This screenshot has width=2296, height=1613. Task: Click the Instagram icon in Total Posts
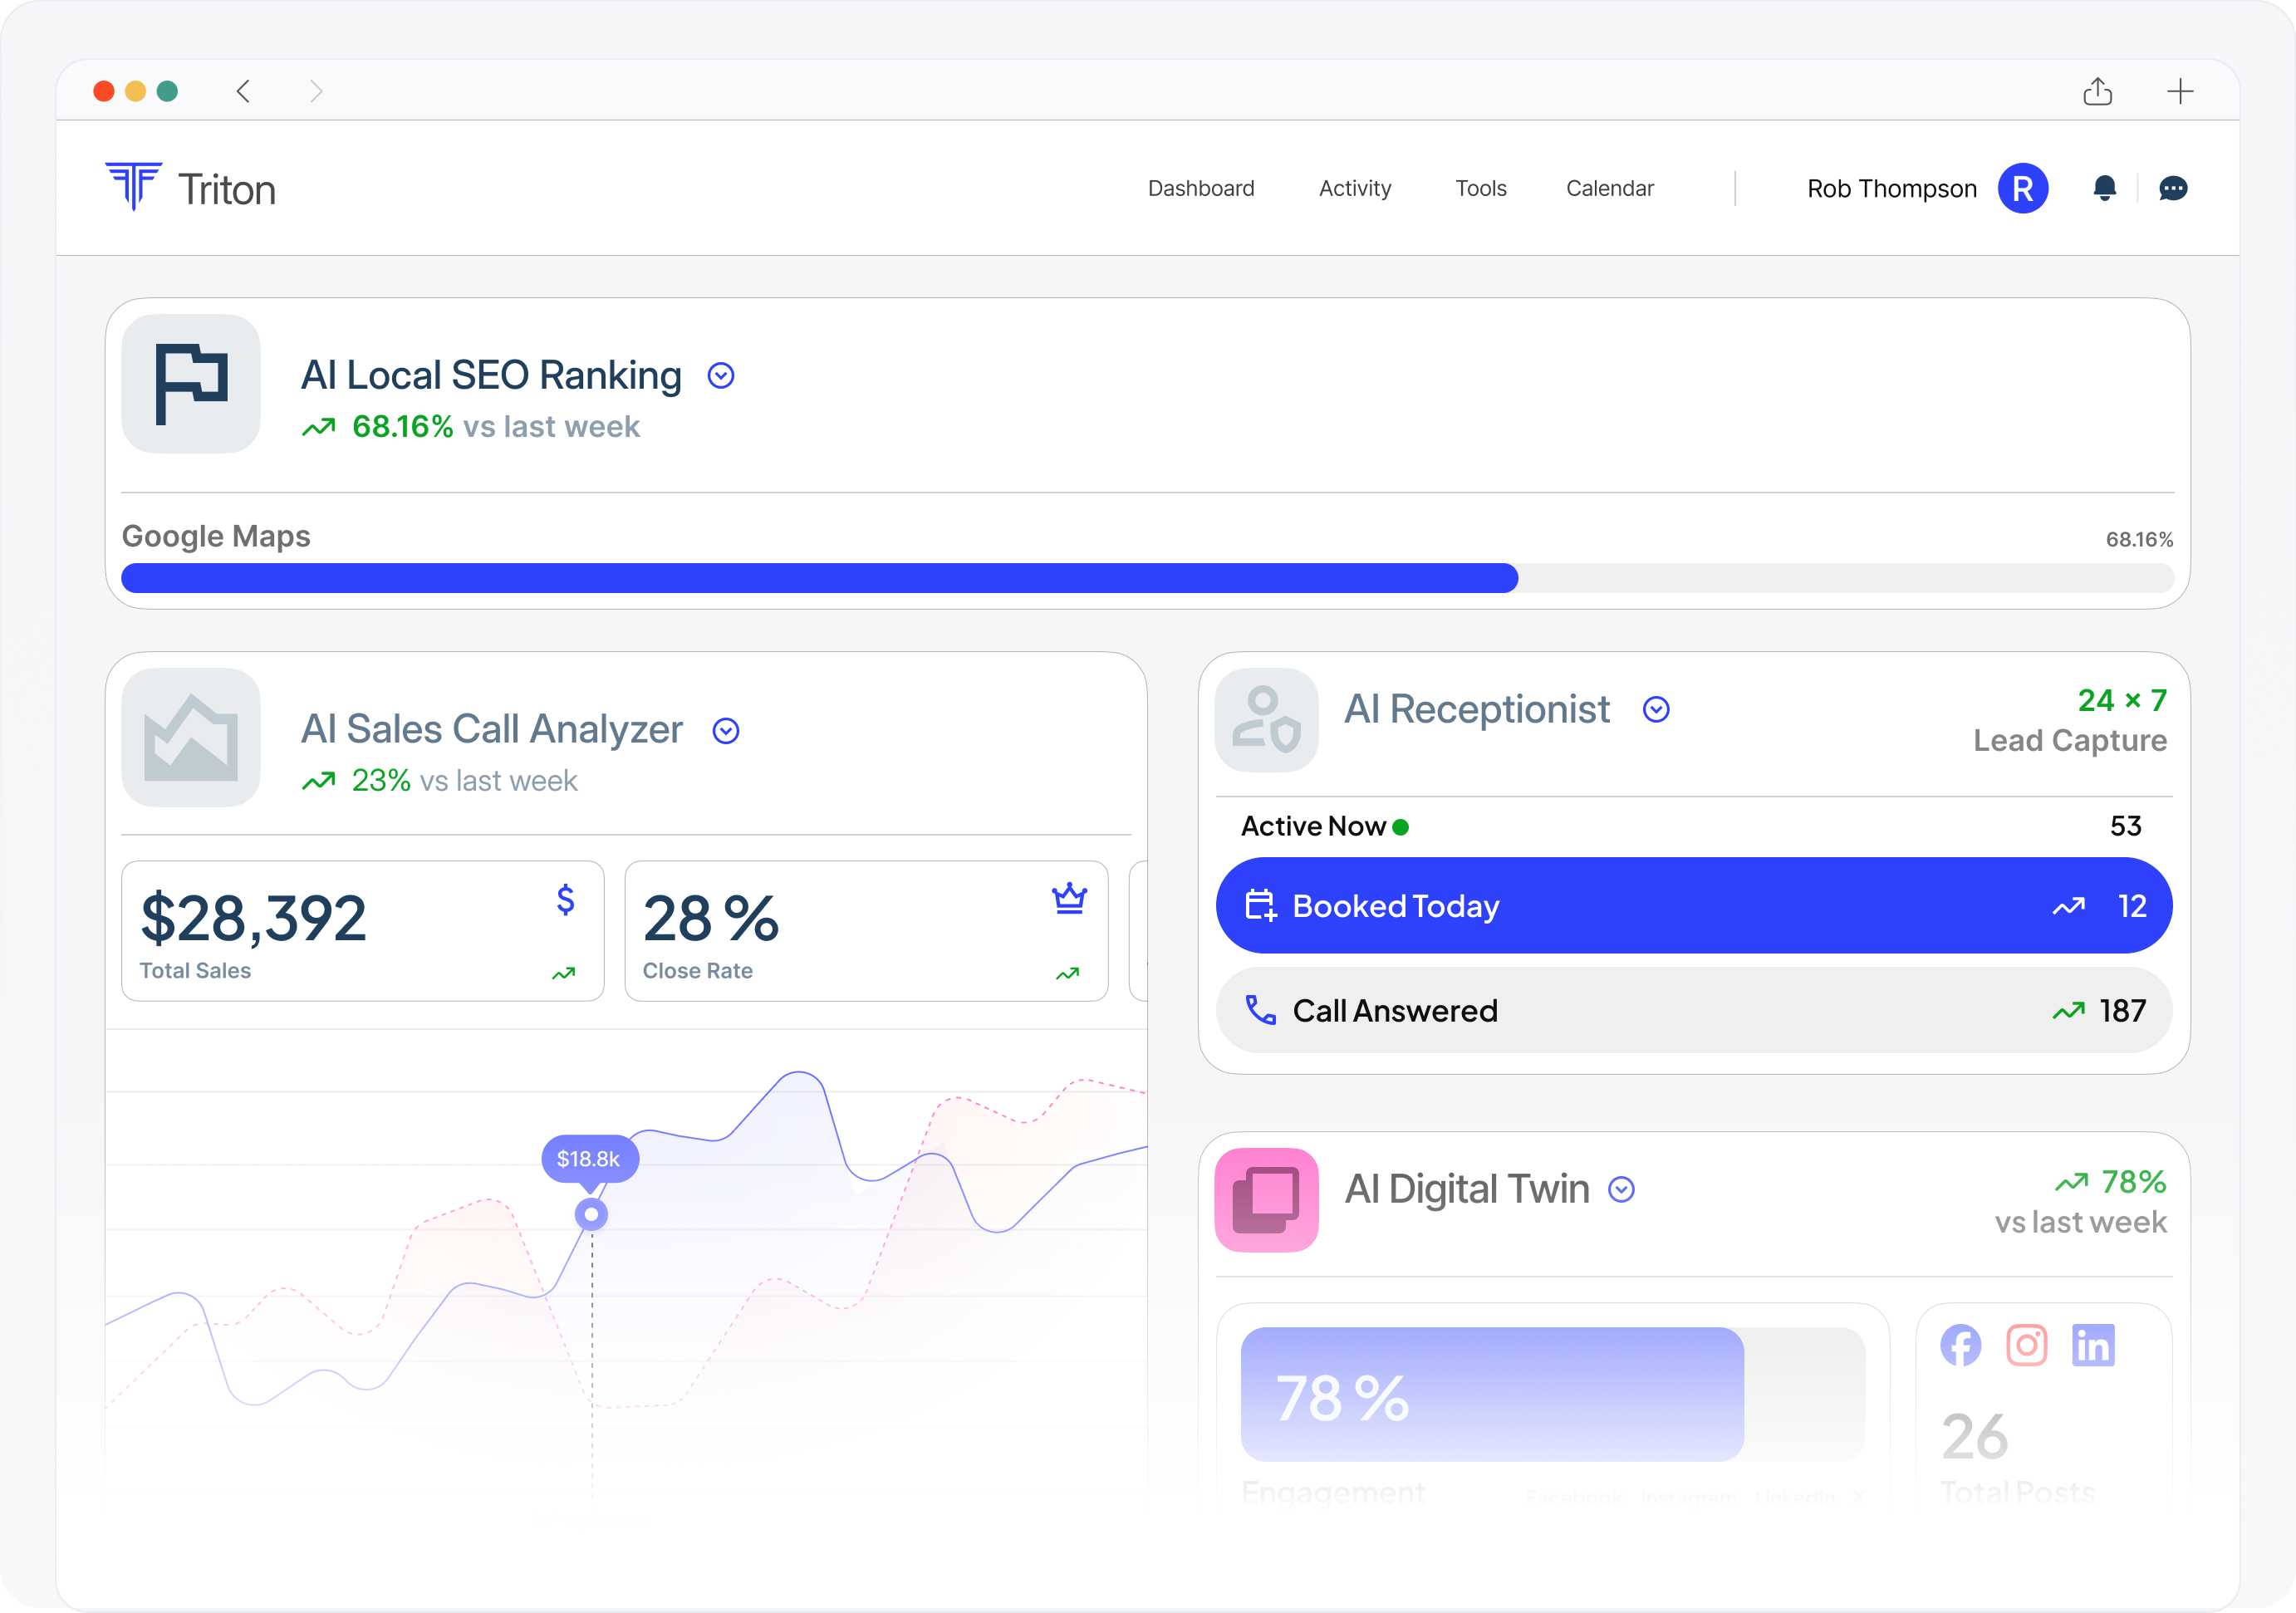click(2026, 1345)
